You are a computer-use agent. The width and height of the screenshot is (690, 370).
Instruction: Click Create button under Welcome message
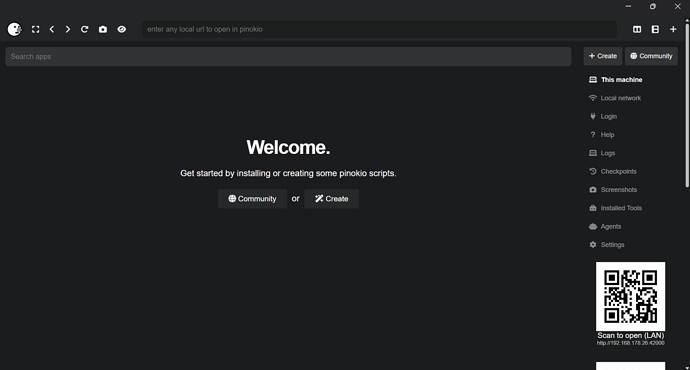tap(331, 199)
